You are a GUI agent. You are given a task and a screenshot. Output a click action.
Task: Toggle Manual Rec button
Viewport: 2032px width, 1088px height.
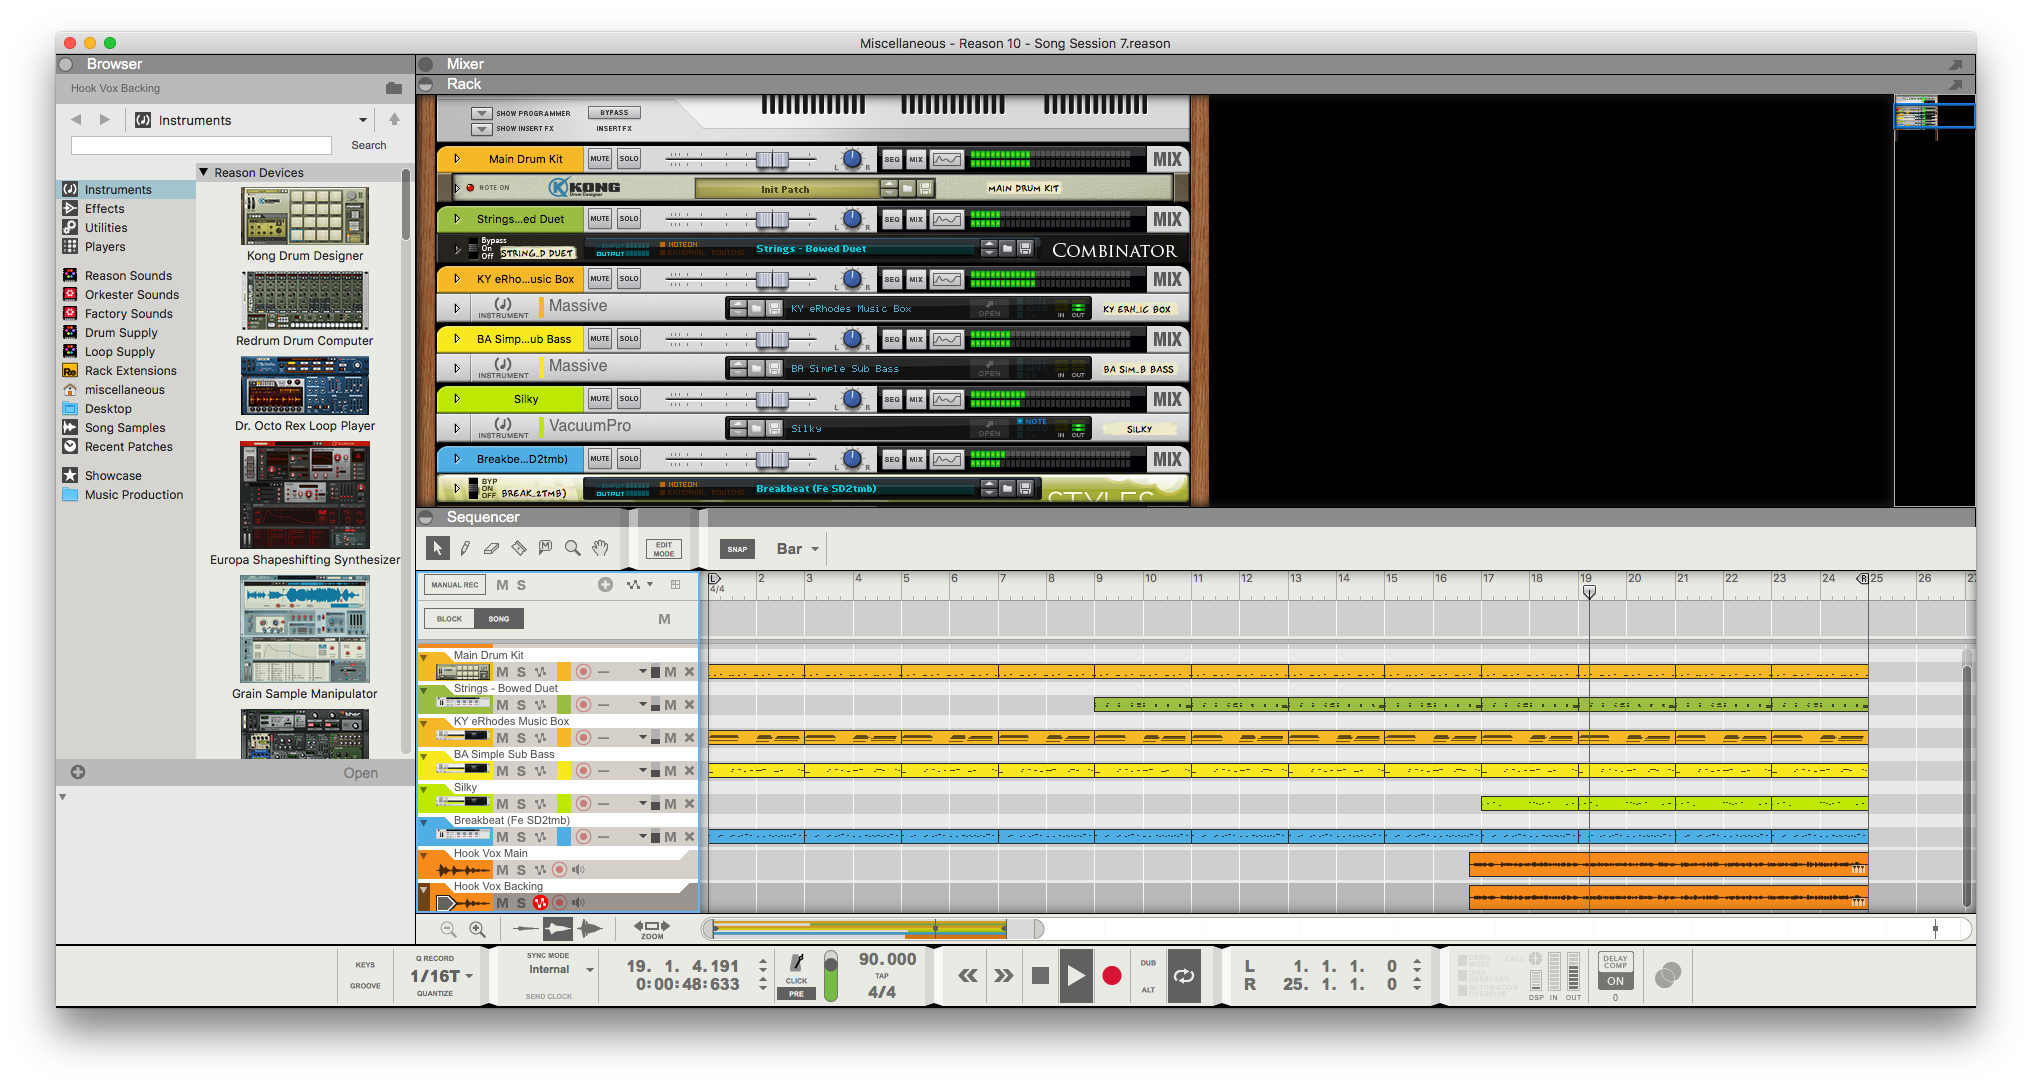coord(455,585)
